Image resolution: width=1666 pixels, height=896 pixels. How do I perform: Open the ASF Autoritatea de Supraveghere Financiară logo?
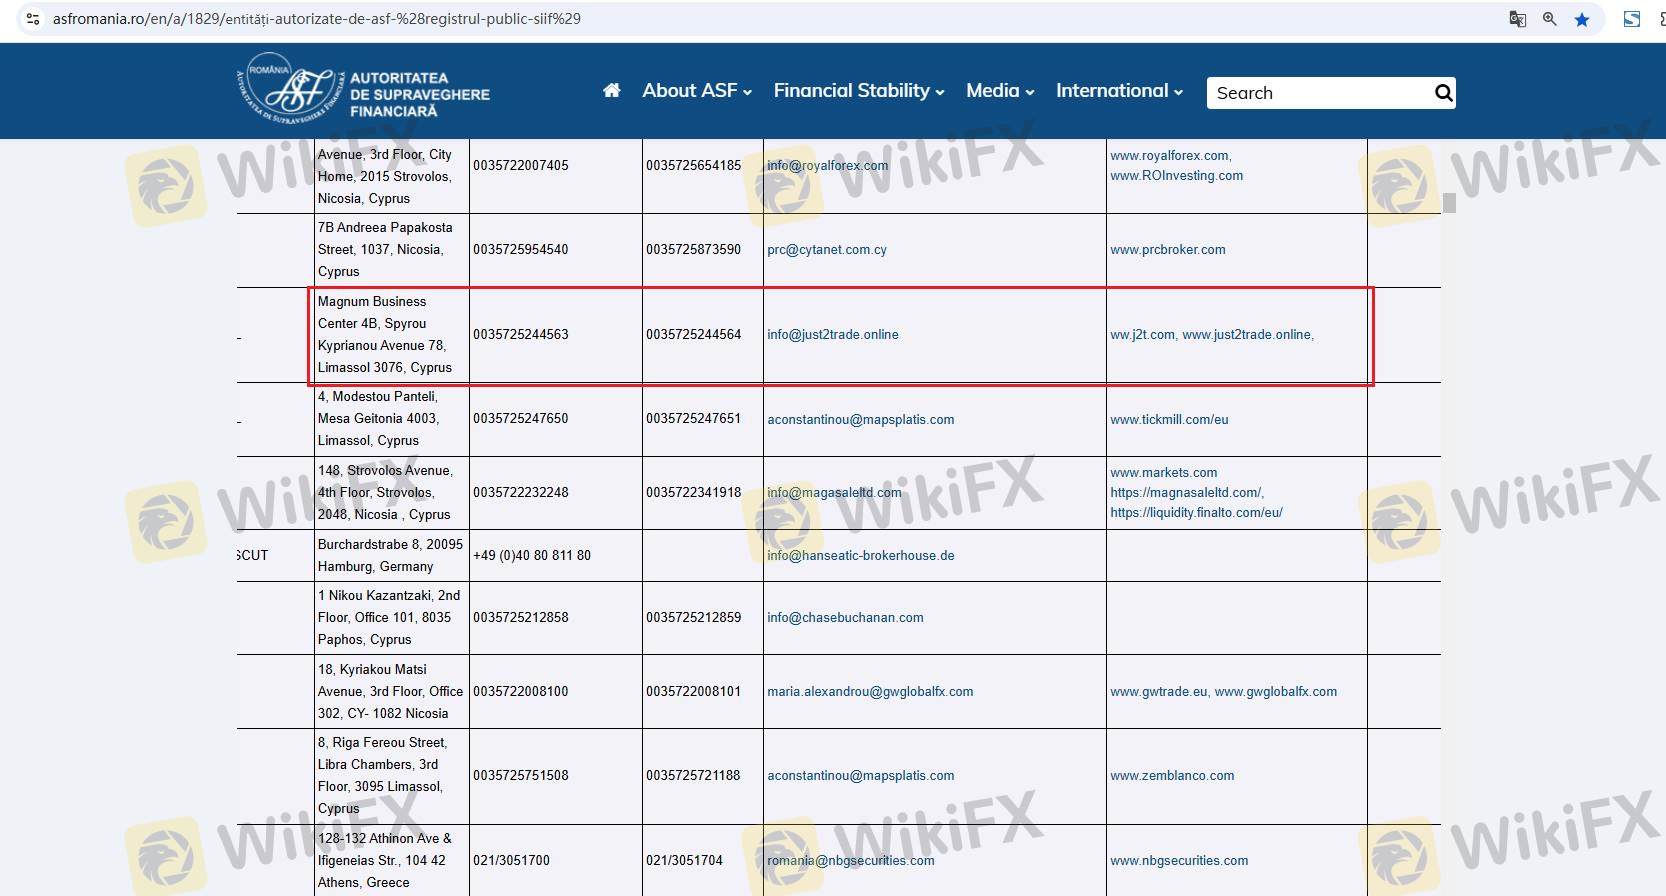coord(363,90)
